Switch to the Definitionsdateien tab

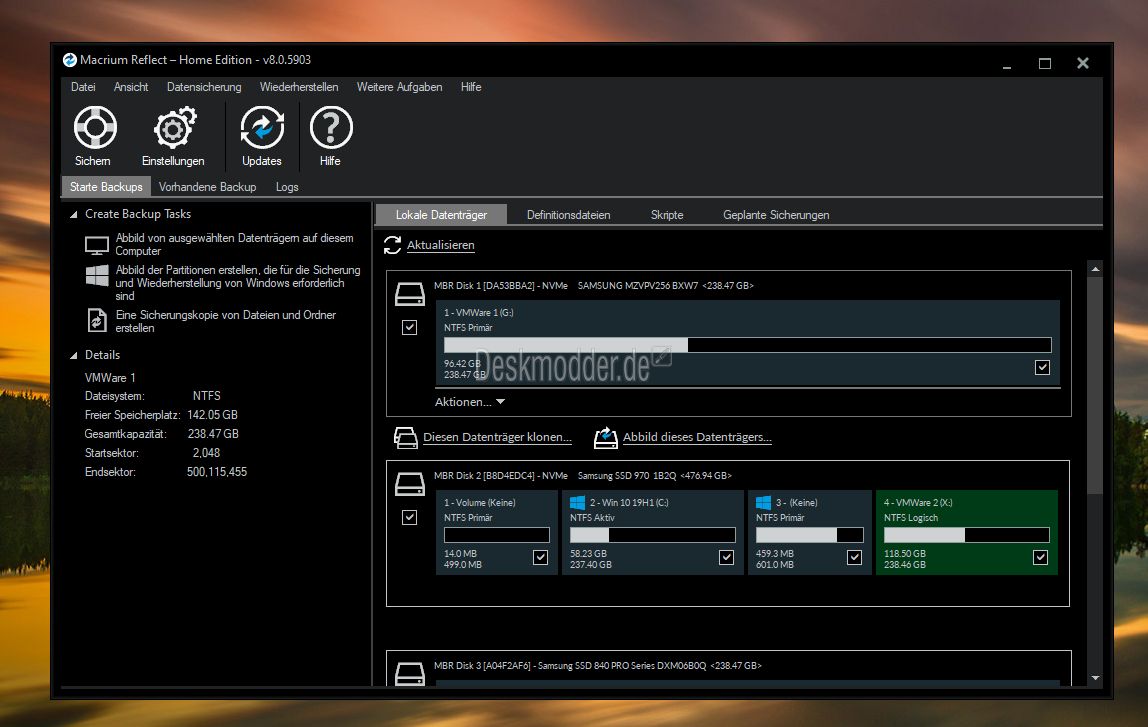[x=568, y=215]
